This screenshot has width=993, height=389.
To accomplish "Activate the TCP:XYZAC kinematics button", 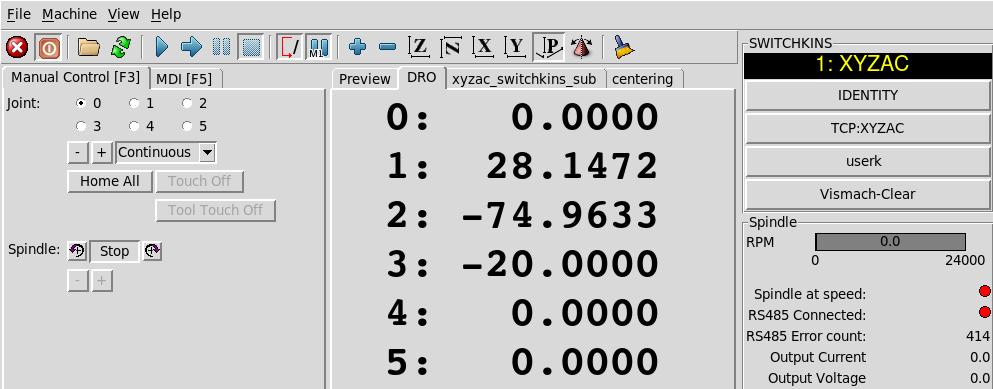I will [x=867, y=129].
